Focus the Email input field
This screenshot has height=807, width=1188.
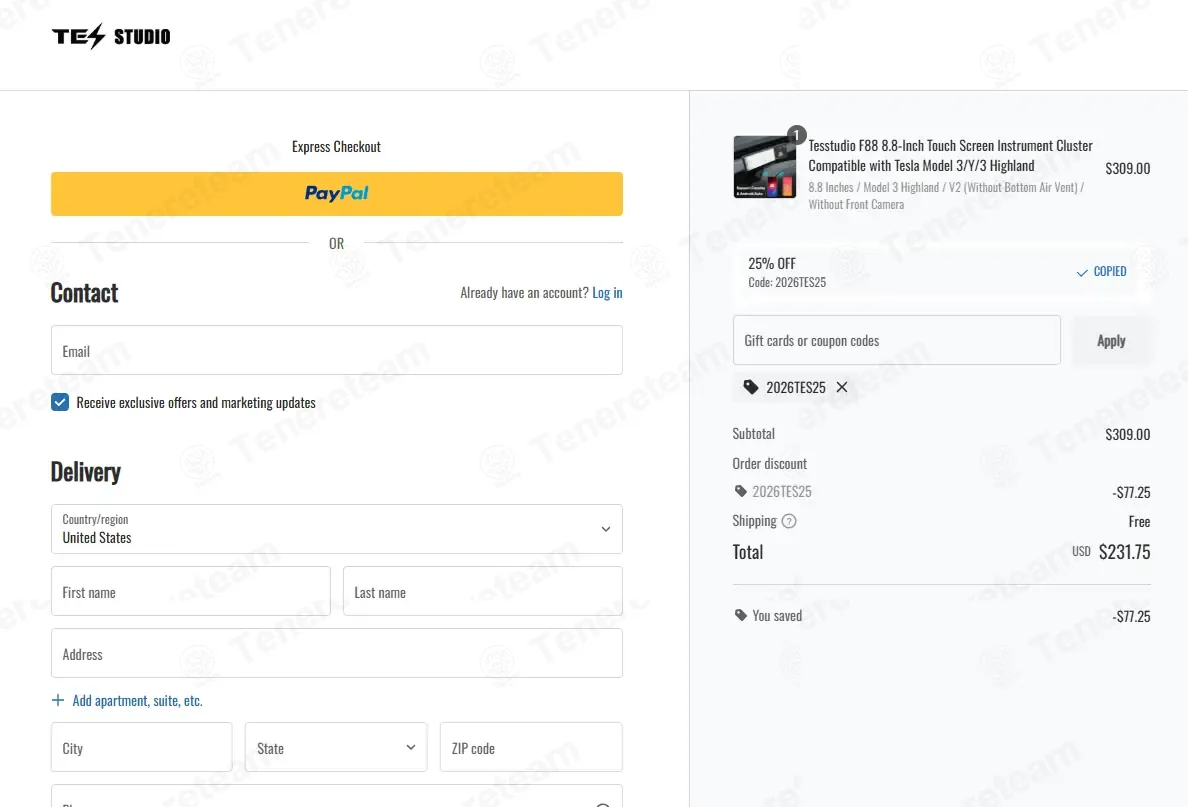tap(336, 350)
